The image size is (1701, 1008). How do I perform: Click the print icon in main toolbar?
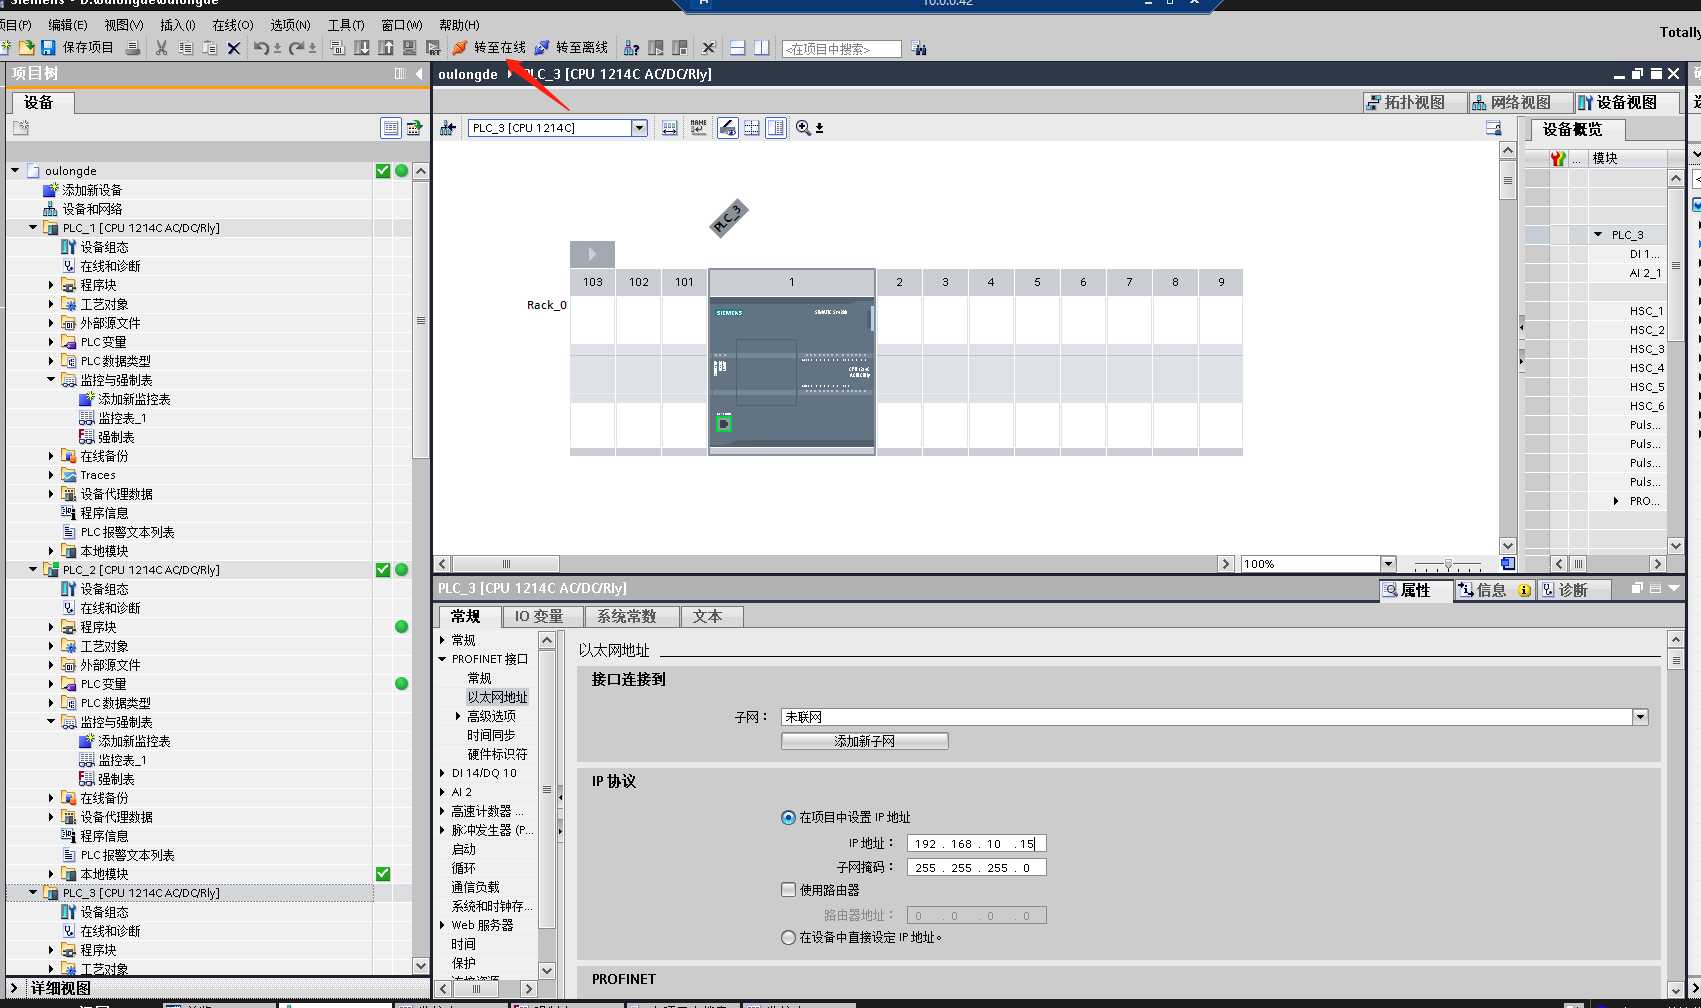pos(132,48)
